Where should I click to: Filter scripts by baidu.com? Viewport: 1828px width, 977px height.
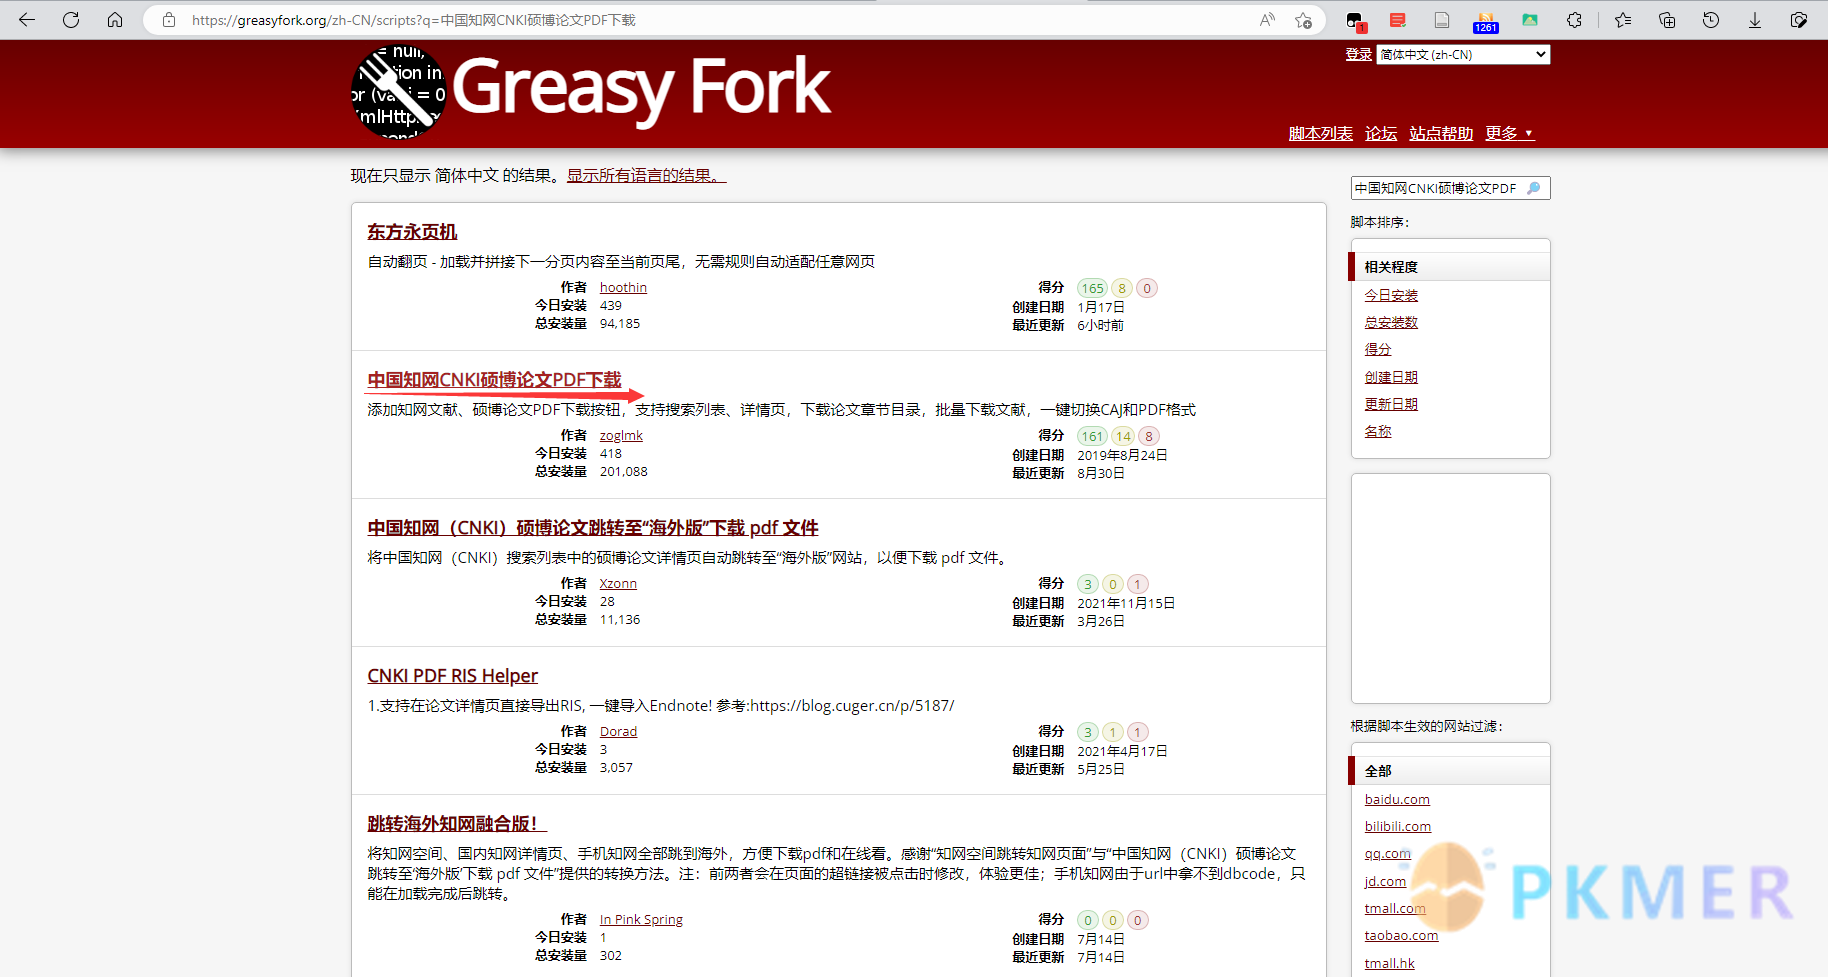coord(1397,799)
